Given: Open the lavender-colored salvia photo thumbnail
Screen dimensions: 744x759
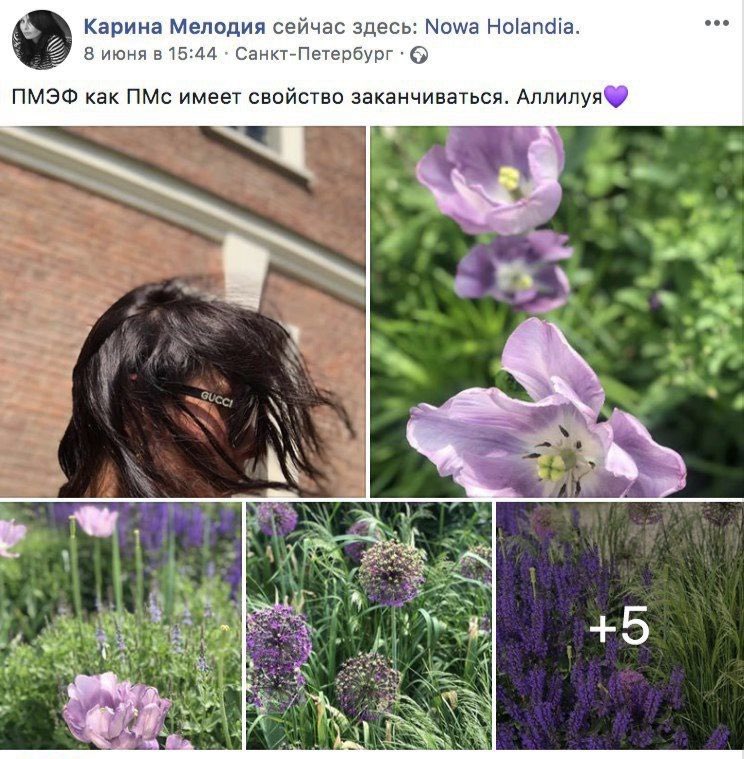Looking at the screenshot, I should click(620, 625).
